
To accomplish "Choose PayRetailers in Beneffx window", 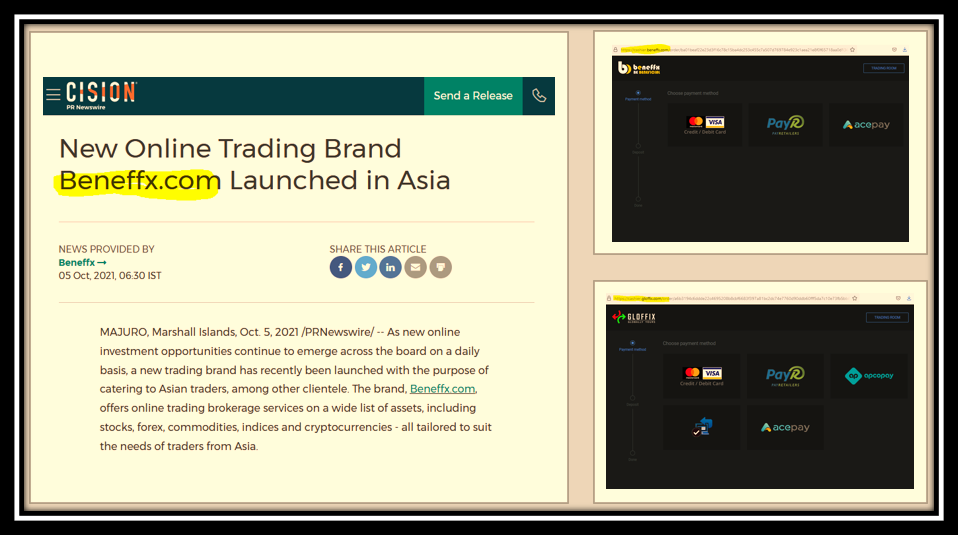I will point(785,125).
